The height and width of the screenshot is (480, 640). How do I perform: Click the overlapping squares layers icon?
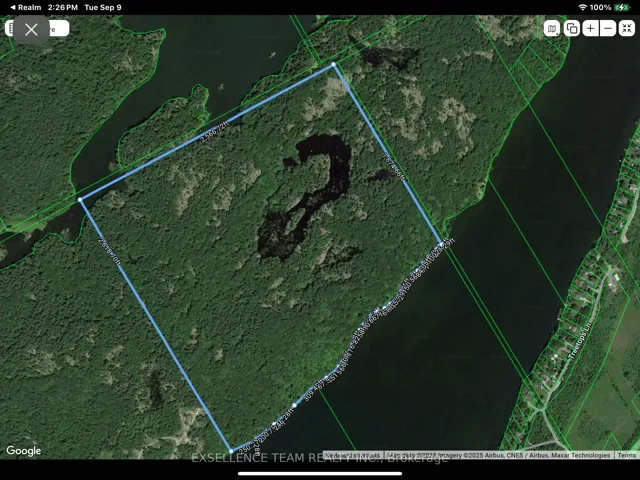[571, 28]
